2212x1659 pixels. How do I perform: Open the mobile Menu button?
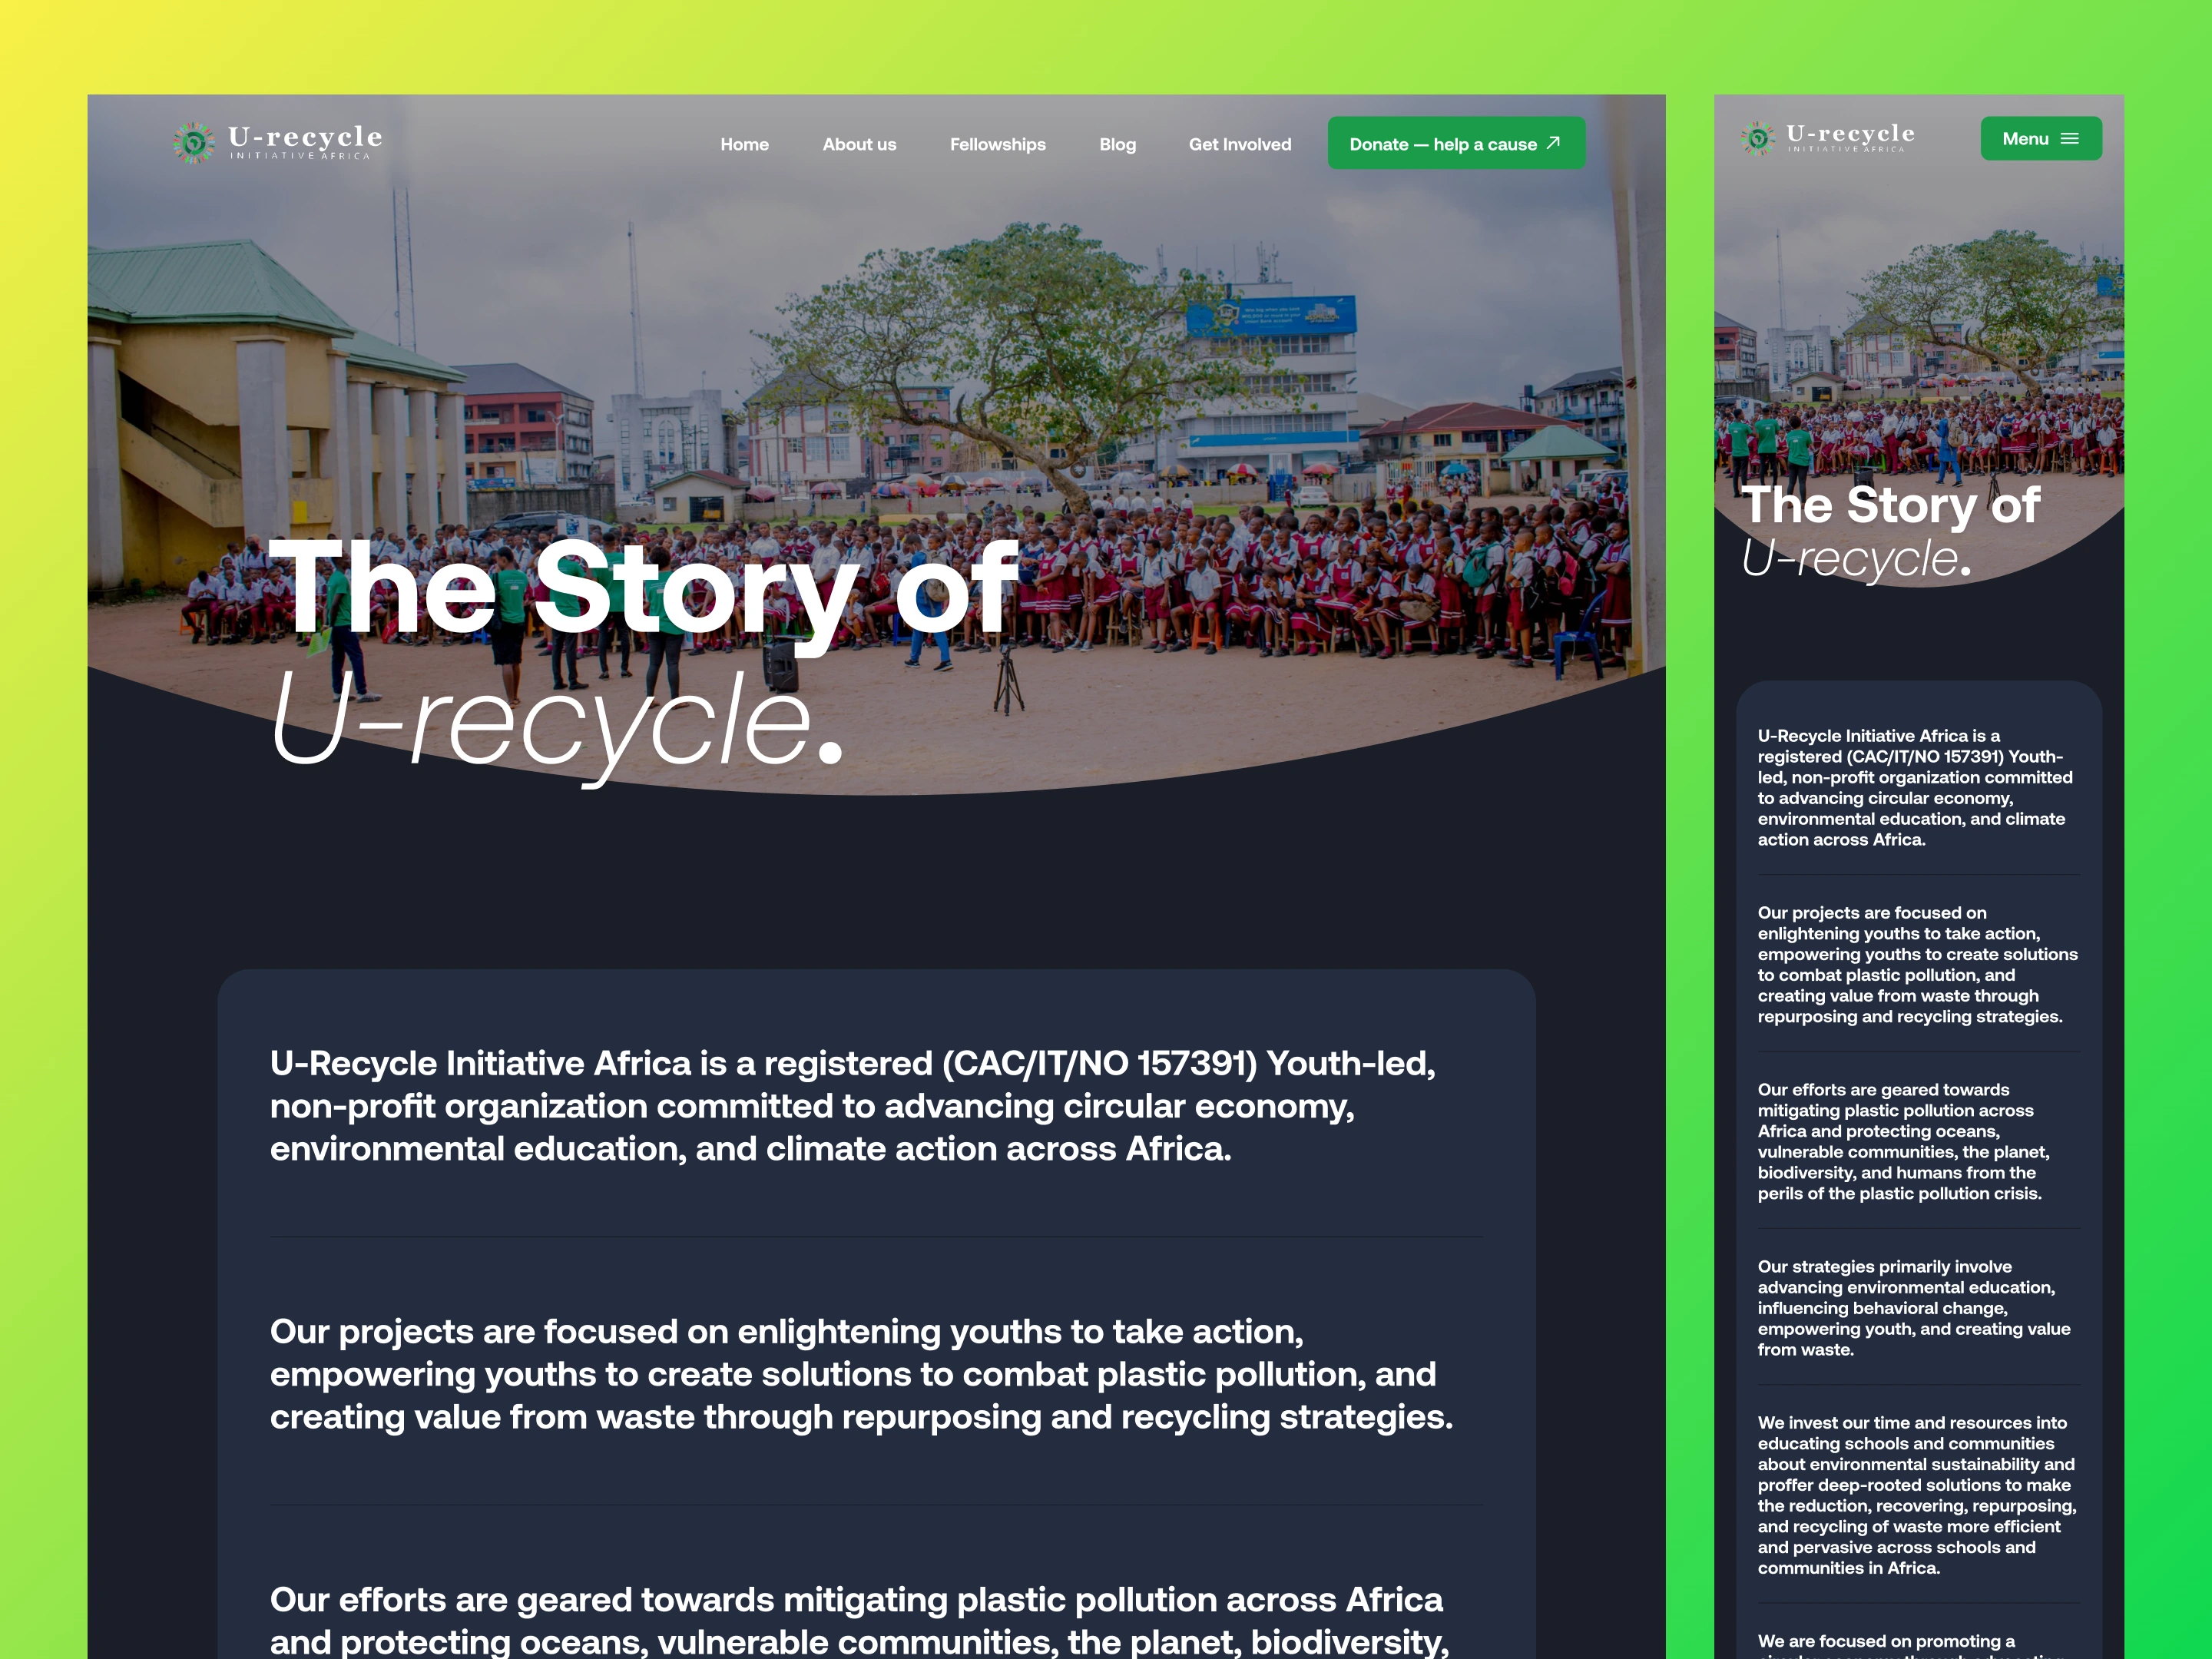click(2041, 139)
